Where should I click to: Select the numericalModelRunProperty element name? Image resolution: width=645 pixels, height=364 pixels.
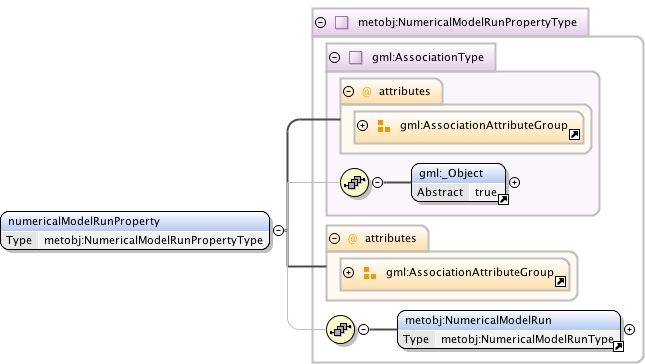(x=84, y=221)
